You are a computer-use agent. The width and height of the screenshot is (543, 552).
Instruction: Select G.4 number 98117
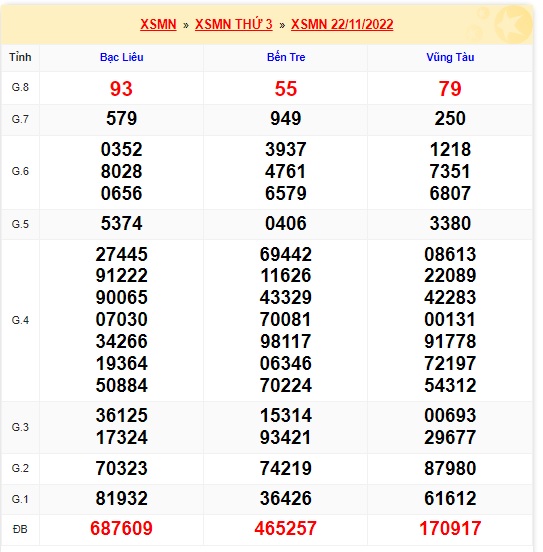(286, 341)
